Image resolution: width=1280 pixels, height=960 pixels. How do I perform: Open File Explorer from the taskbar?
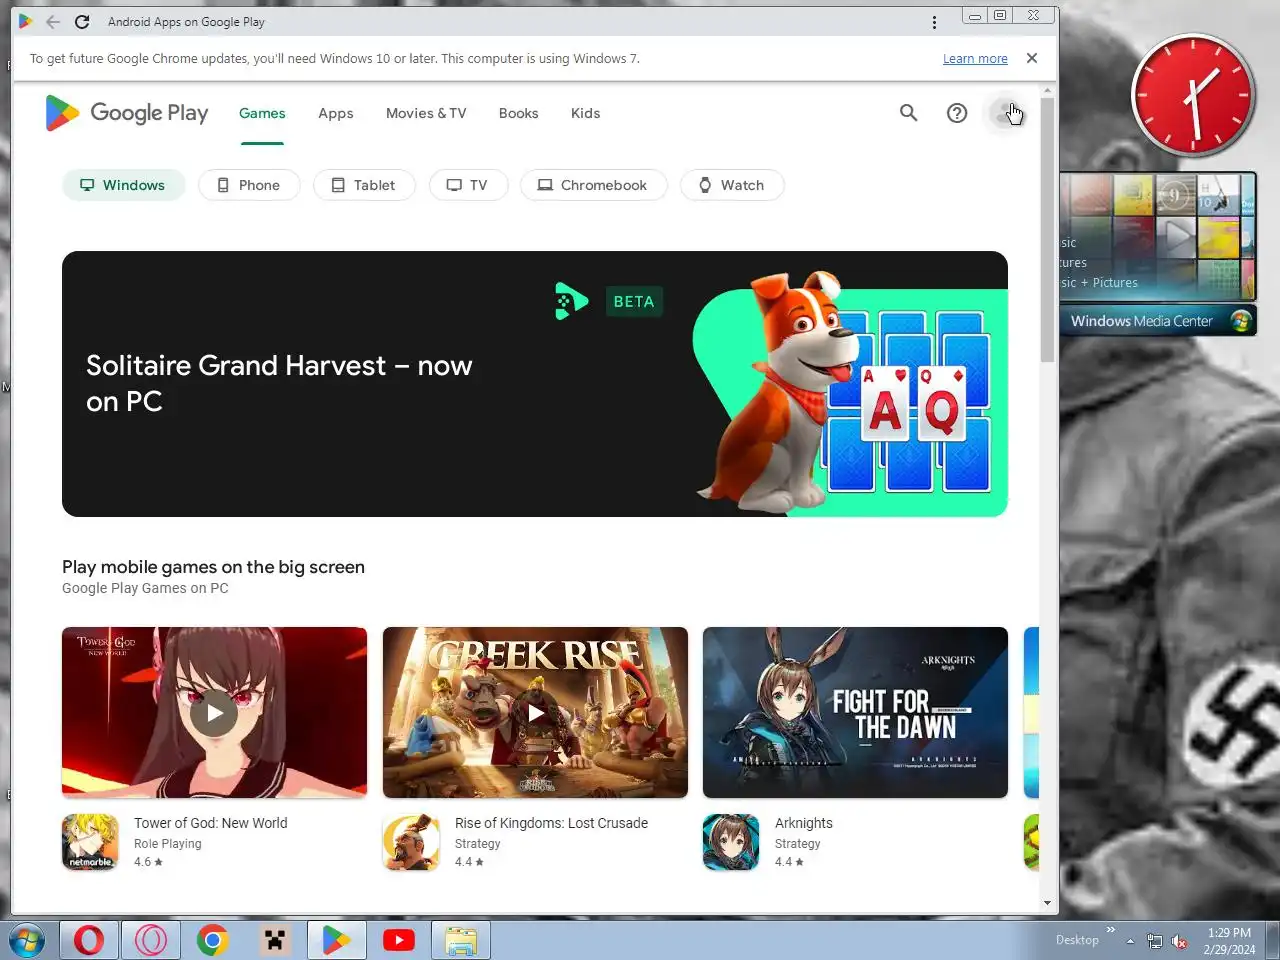[x=461, y=941]
